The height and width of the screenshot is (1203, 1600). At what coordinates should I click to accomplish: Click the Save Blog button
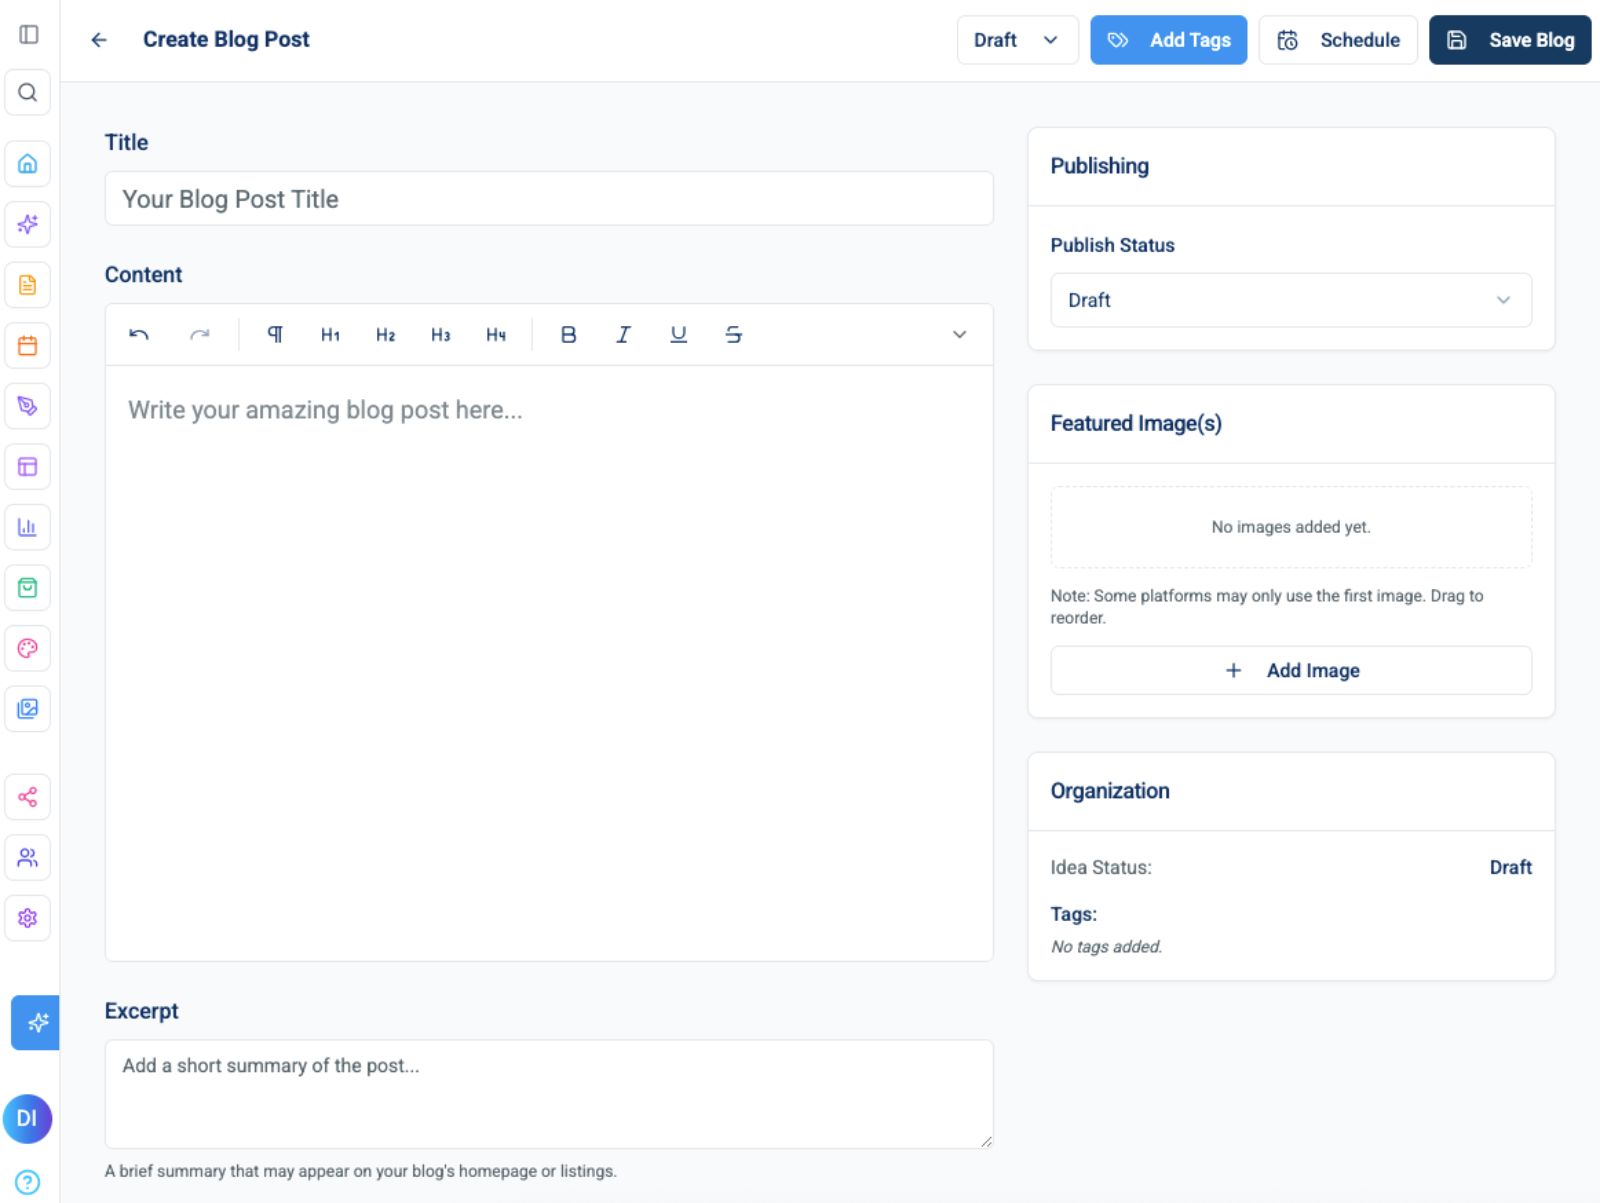point(1510,40)
